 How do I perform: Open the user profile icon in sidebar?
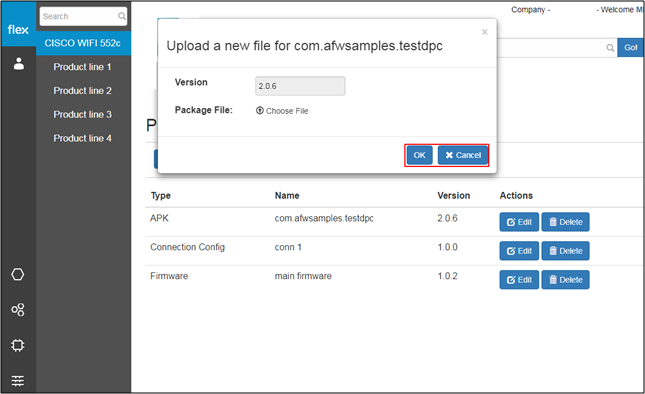click(x=19, y=64)
